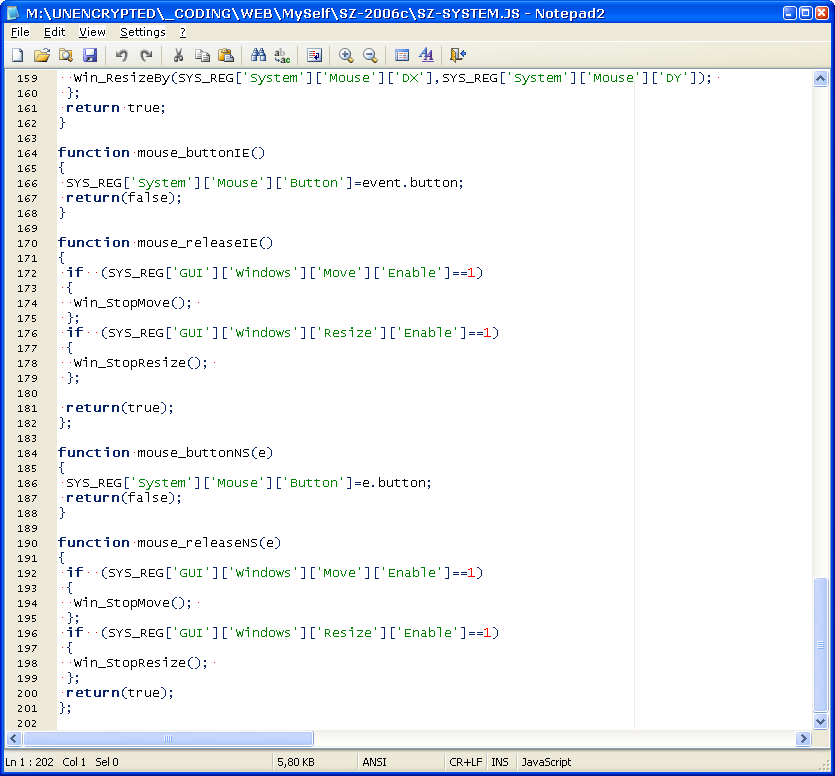Click 'Win_StopResize();' on line 178
Image resolution: width=835 pixels, height=776 pixels.
coord(141,363)
